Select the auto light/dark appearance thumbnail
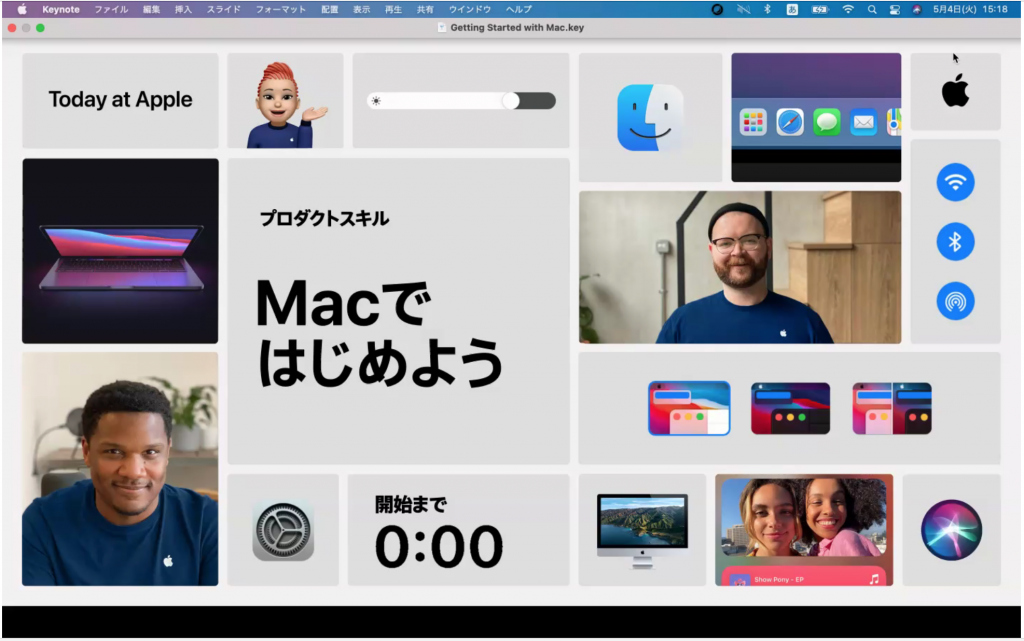This screenshot has width=1024, height=641. coord(892,408)
